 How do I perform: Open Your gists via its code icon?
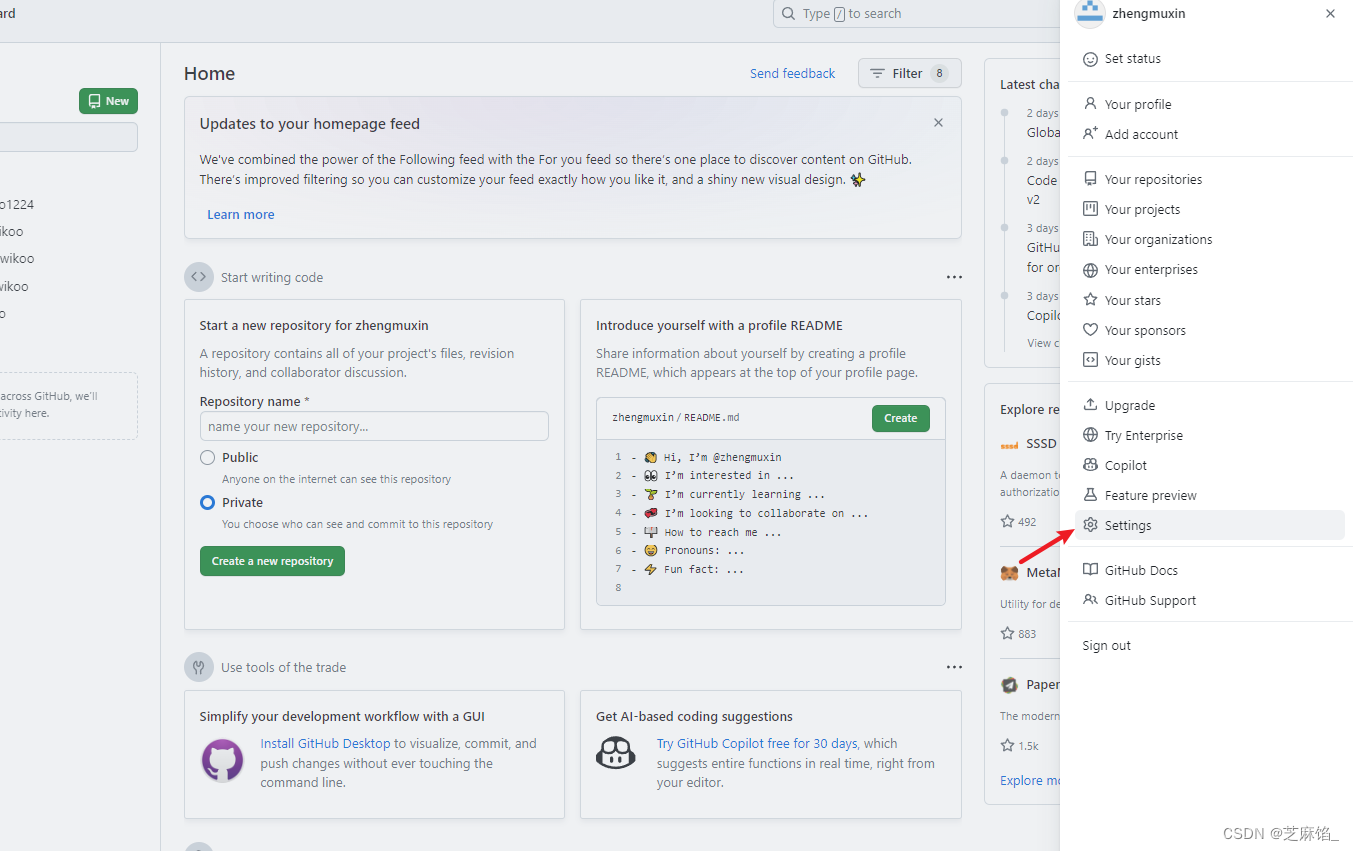tap(1090, 360)
